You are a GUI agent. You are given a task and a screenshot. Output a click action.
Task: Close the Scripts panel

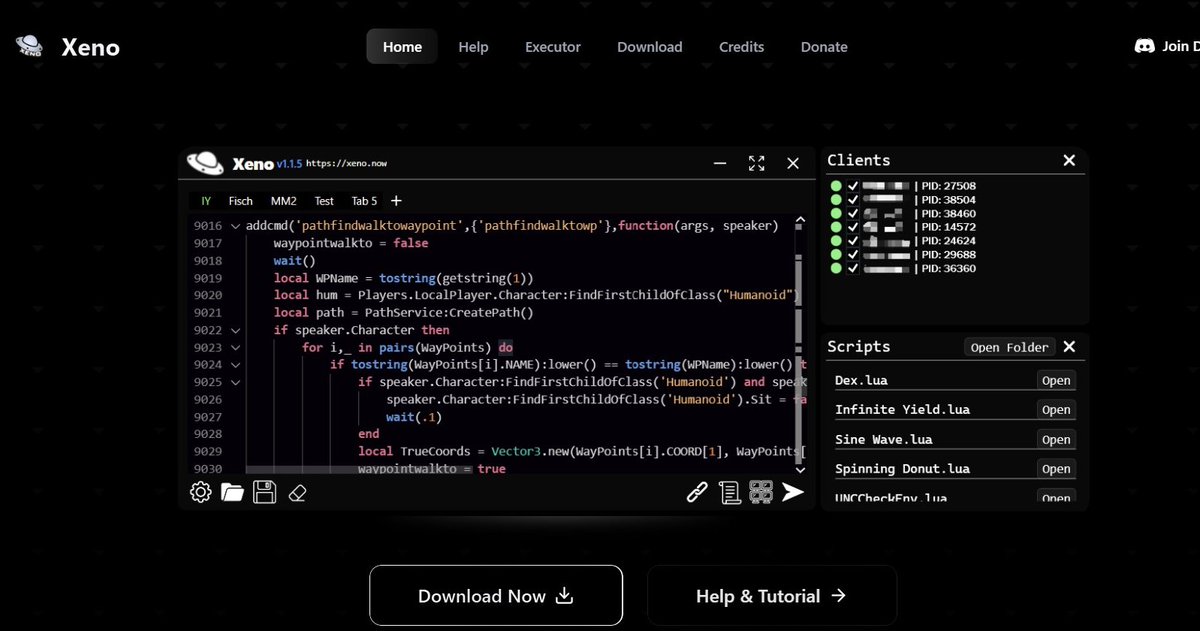(1069, 347)
